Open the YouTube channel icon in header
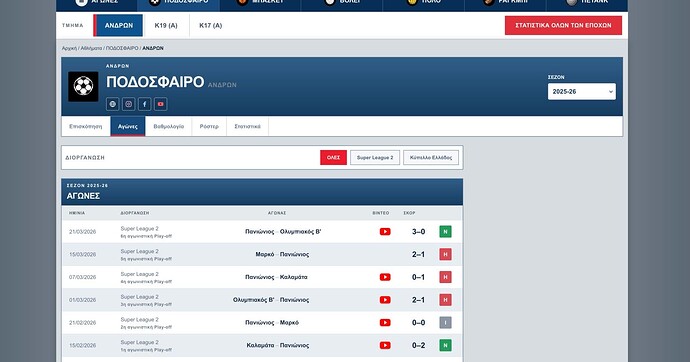690x362 pixels. [x=161, y=104]
